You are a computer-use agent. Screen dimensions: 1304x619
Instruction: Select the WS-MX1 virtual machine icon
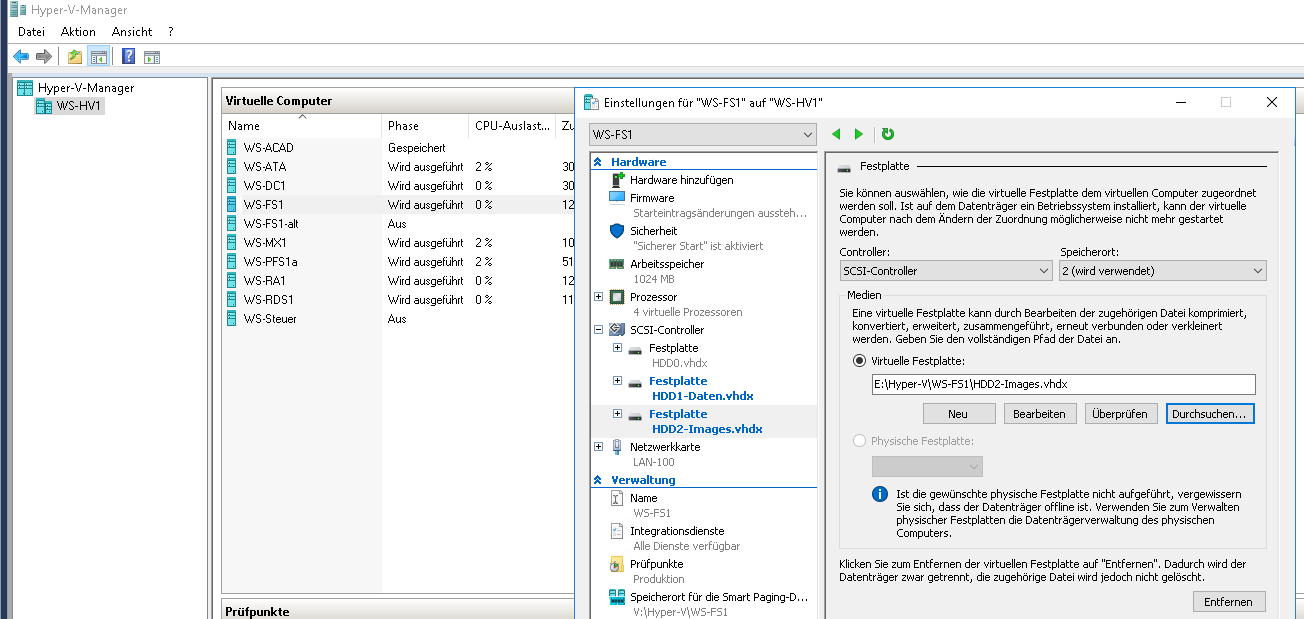click(x=233, y=243)
